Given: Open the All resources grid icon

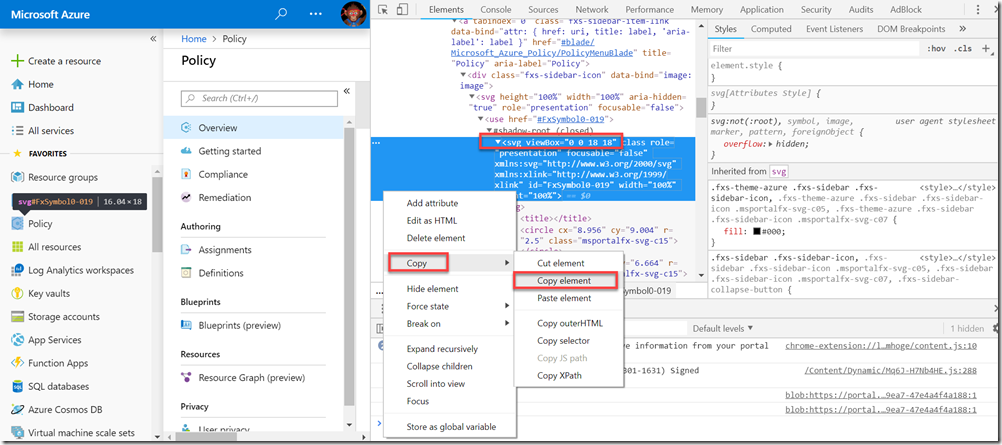Looking at the screenshot, I should tap(17, 247).
